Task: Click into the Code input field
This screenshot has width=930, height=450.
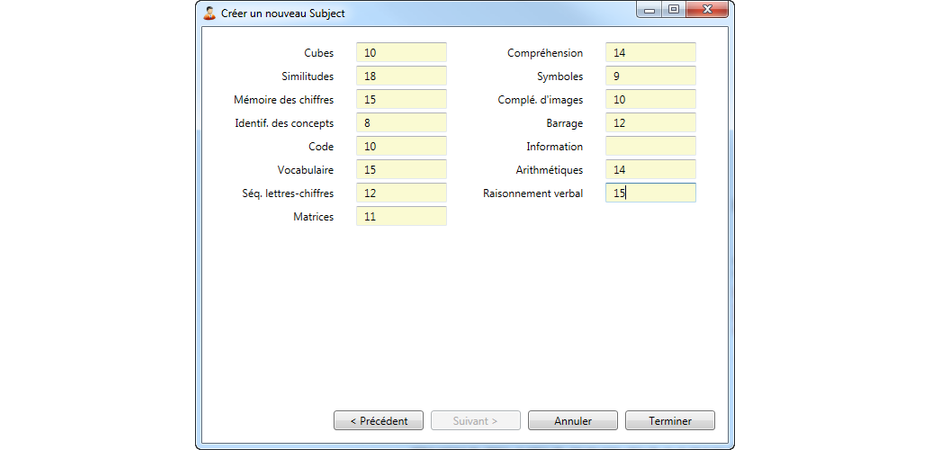Action: tap(401, 147)
